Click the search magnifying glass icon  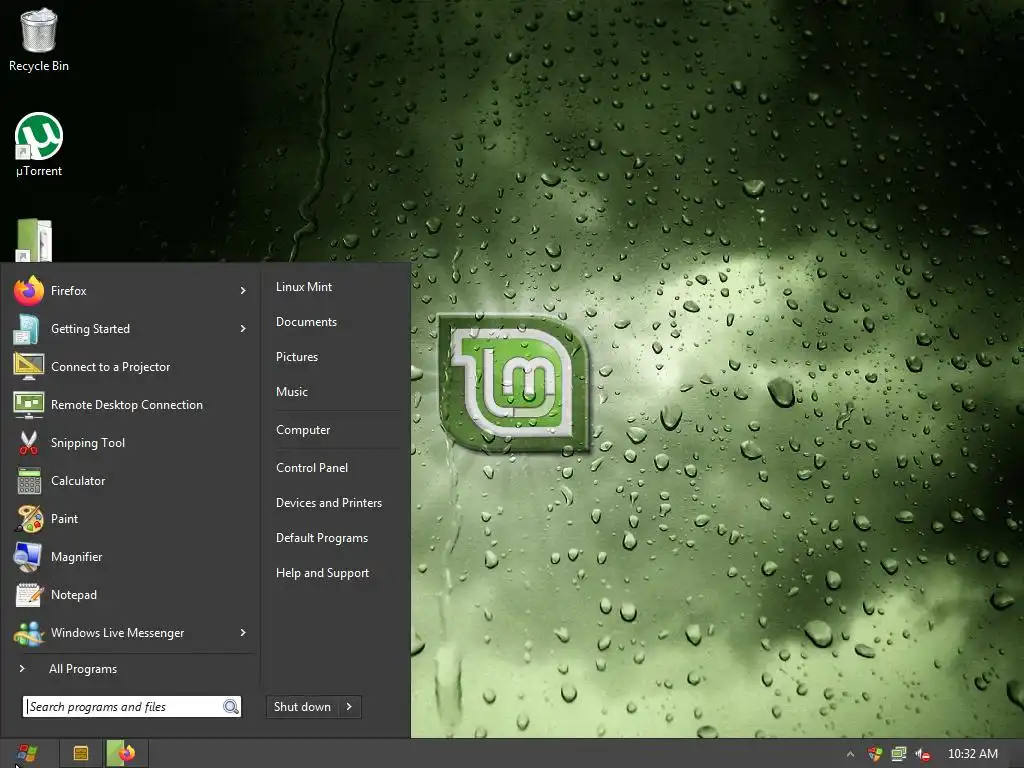pos(231,707)
